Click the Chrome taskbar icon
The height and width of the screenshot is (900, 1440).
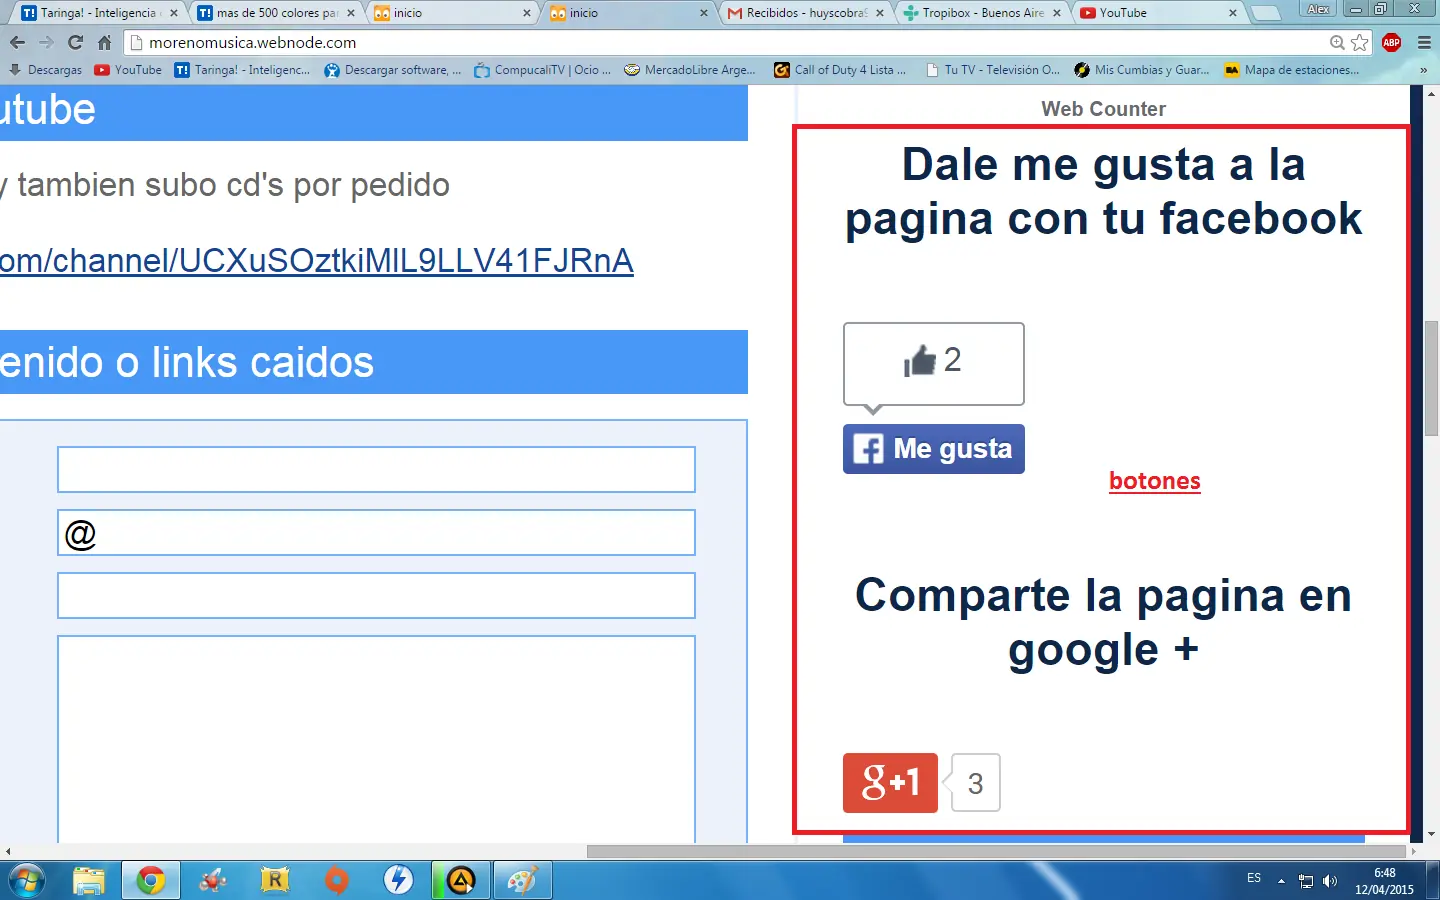(x=151, y=881)
